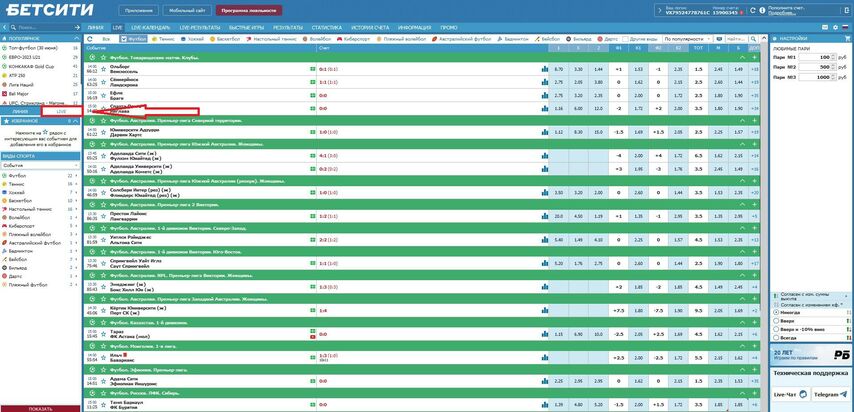Filter by Дартс sport icon
This screenshot has height=412, width=854.
click(x=600, y=39)
